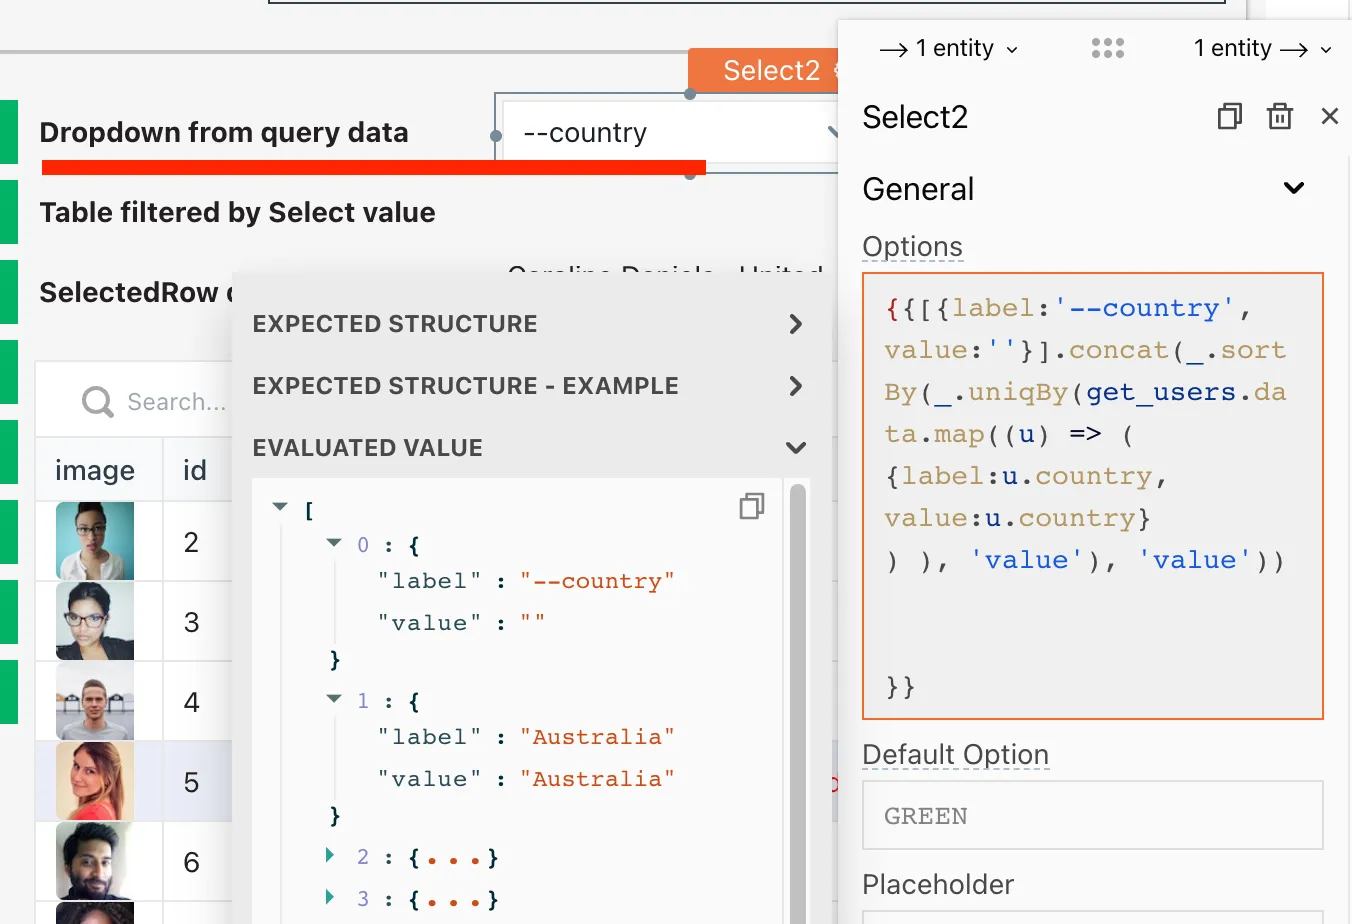The image size is (1352, 924).
Task: Expand Expected Structure - Example section
Action: [x=795, y=386]
